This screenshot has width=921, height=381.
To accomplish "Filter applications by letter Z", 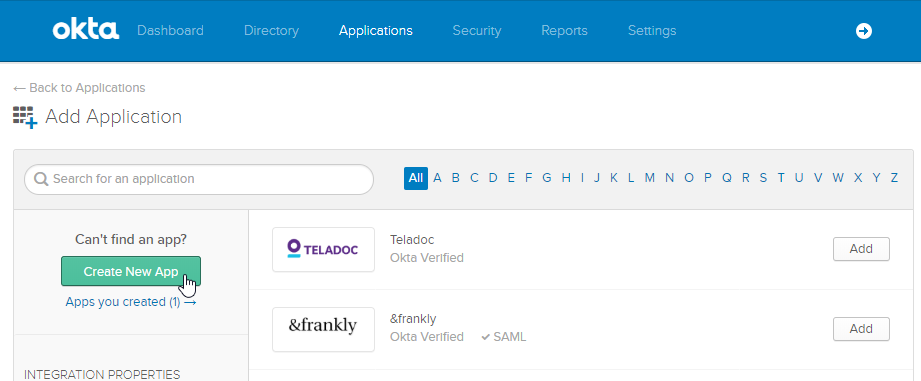I will coord(894,178).
